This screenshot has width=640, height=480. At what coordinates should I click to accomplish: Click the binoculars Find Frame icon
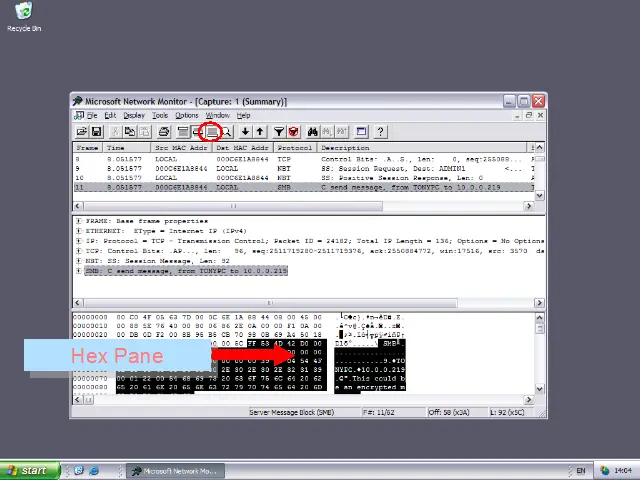[313, 131]
